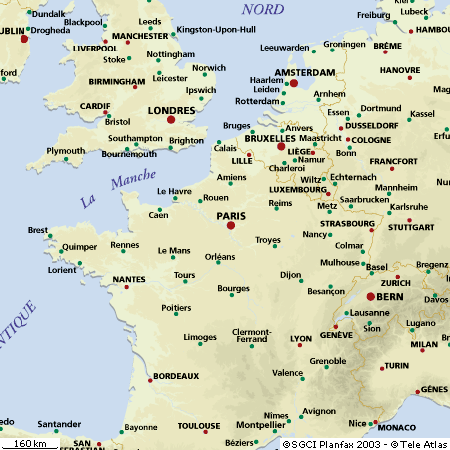Viewport: 450px width, 450px height.
Task: Click the Dijon green marker
Action: point(301,281)
